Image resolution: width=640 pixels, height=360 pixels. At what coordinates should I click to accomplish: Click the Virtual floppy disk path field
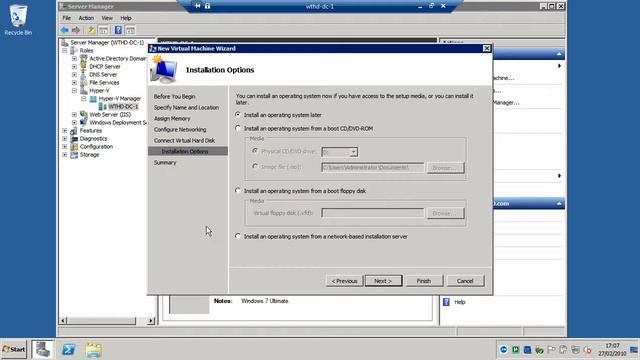tap(373, 213)
